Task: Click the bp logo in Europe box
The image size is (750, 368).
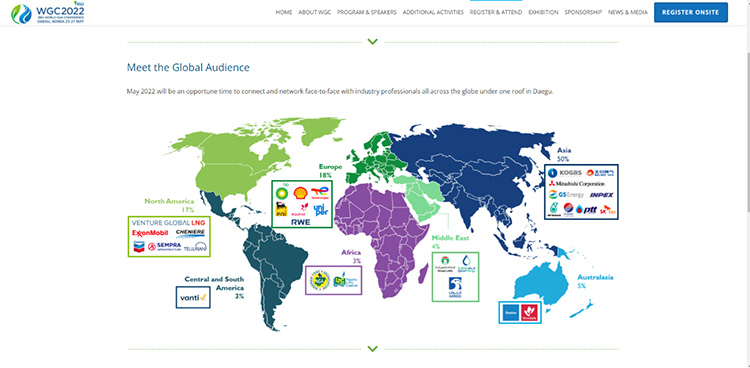Action: coord(282,192)
